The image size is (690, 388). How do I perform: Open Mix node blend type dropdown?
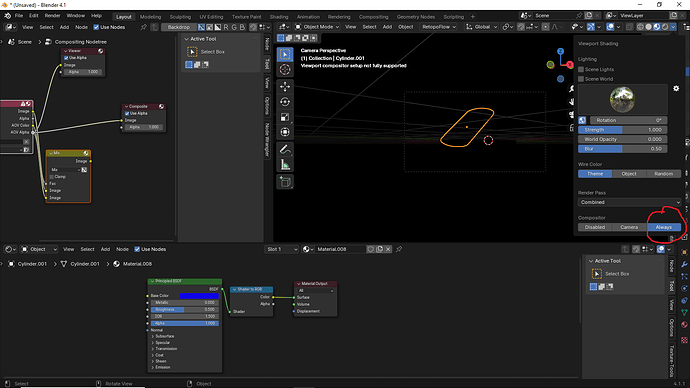[65, 170]
